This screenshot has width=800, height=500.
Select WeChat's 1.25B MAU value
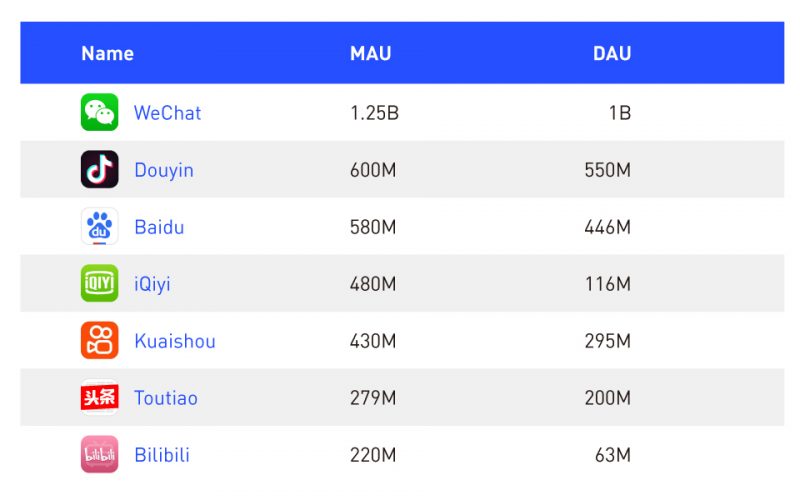[x=374, y=113]
